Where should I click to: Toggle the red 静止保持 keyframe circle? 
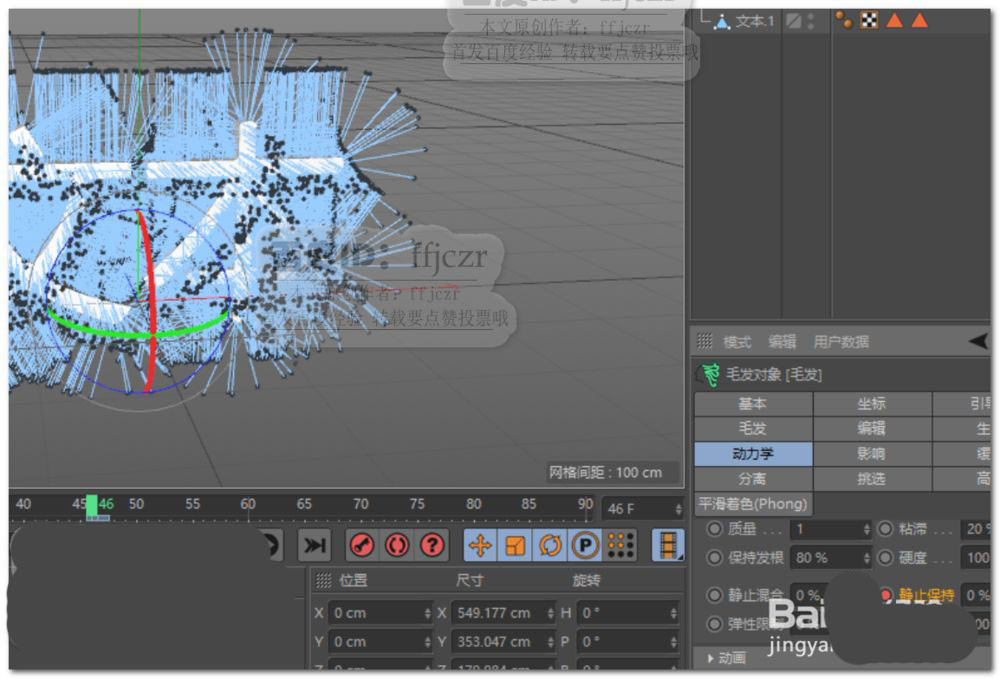click(x=886, y=595)
